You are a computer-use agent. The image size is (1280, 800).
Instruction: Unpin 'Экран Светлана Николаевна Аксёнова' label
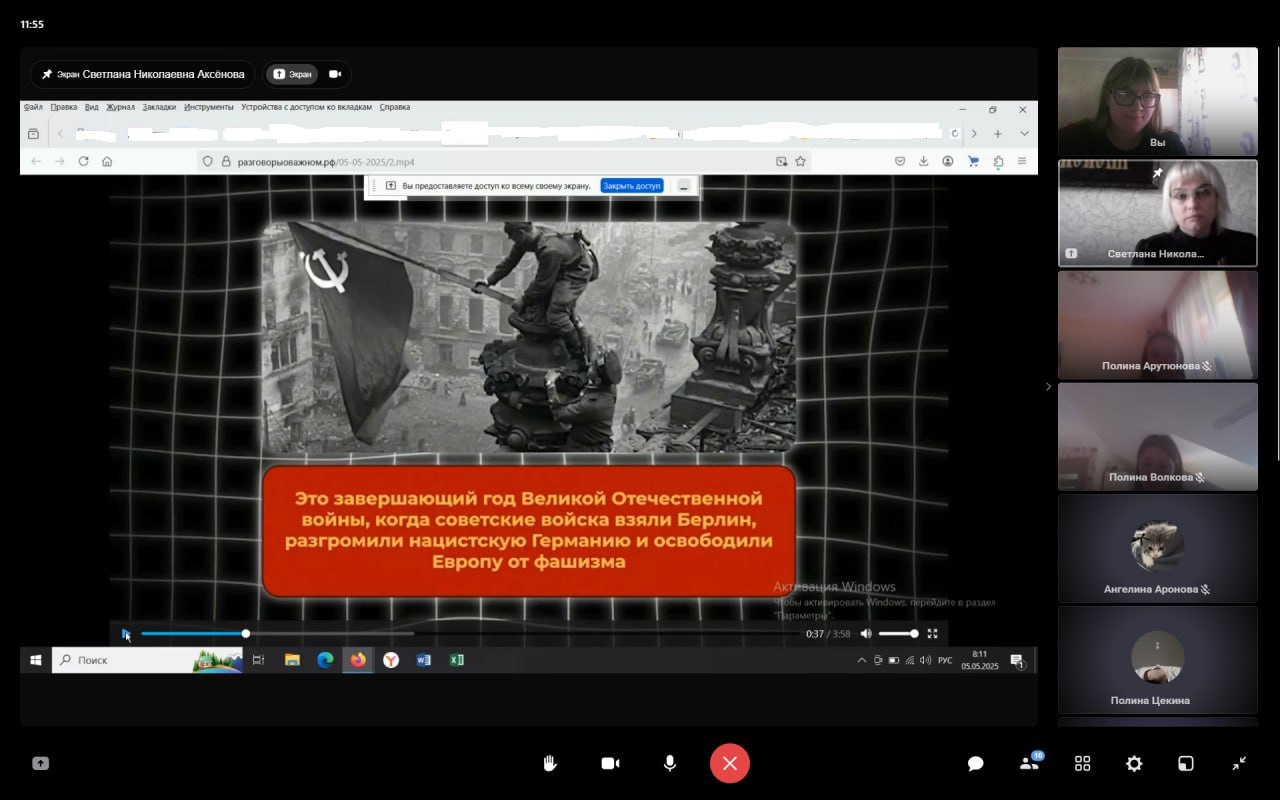click(x=142, y=74)
